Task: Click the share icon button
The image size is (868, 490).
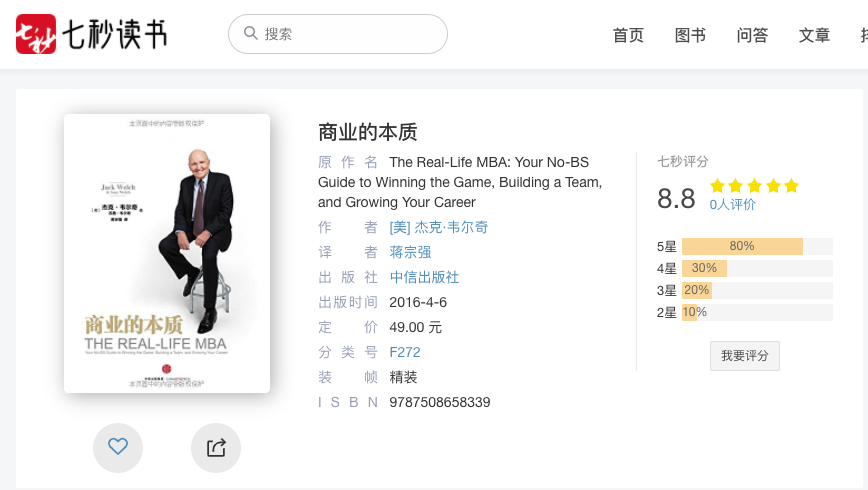Action: (216, 447)
